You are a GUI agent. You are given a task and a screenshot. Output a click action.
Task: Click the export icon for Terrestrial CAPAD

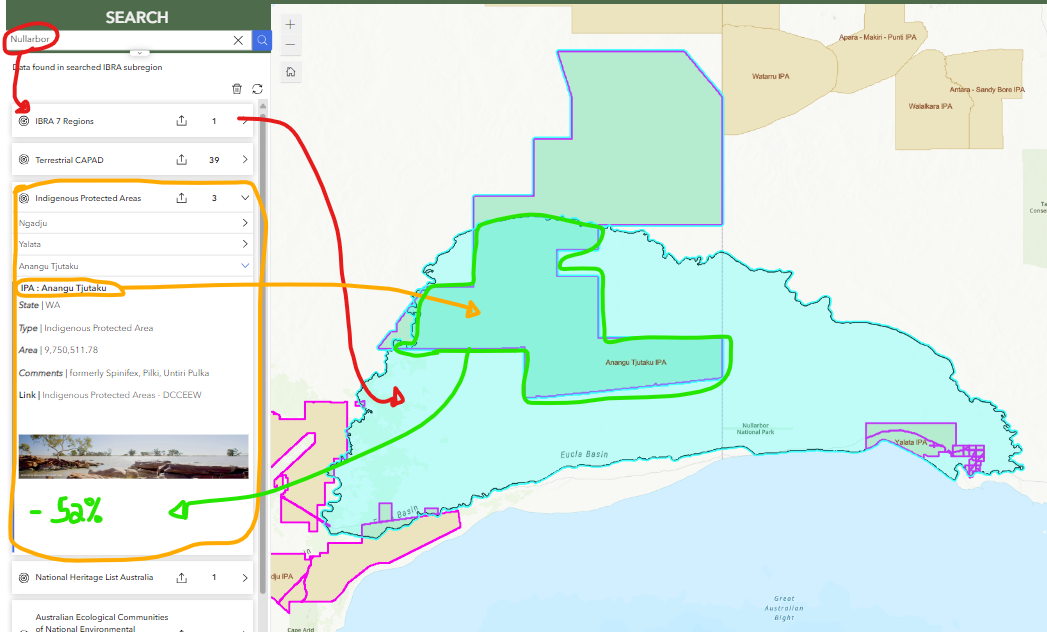(181, 159)
